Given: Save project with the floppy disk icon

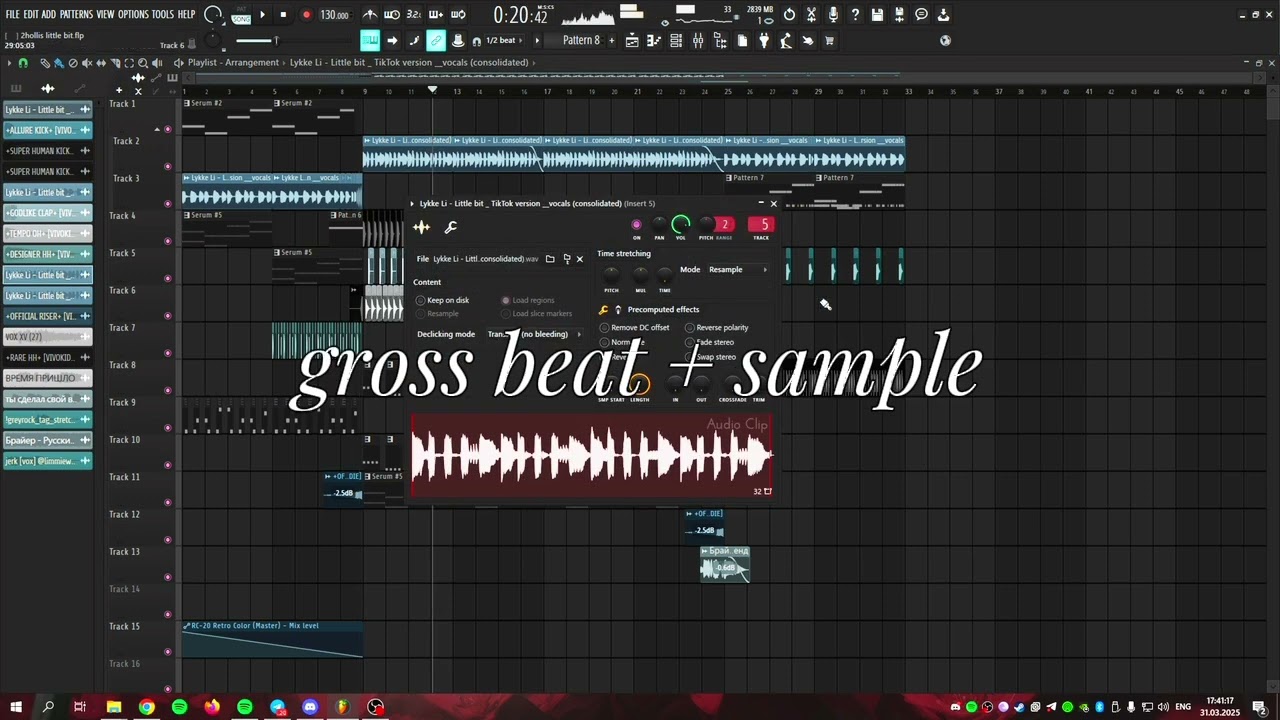Looking at the screenshot, I should tap(877, 15).
